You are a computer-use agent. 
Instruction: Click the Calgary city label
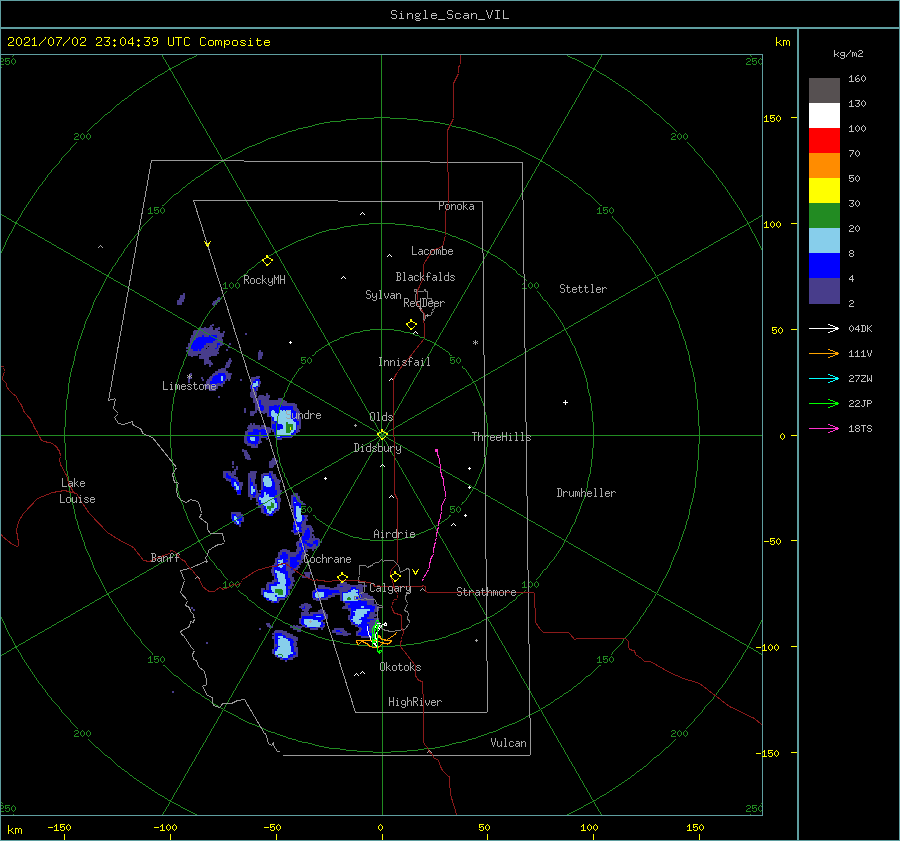pos(390,588)
